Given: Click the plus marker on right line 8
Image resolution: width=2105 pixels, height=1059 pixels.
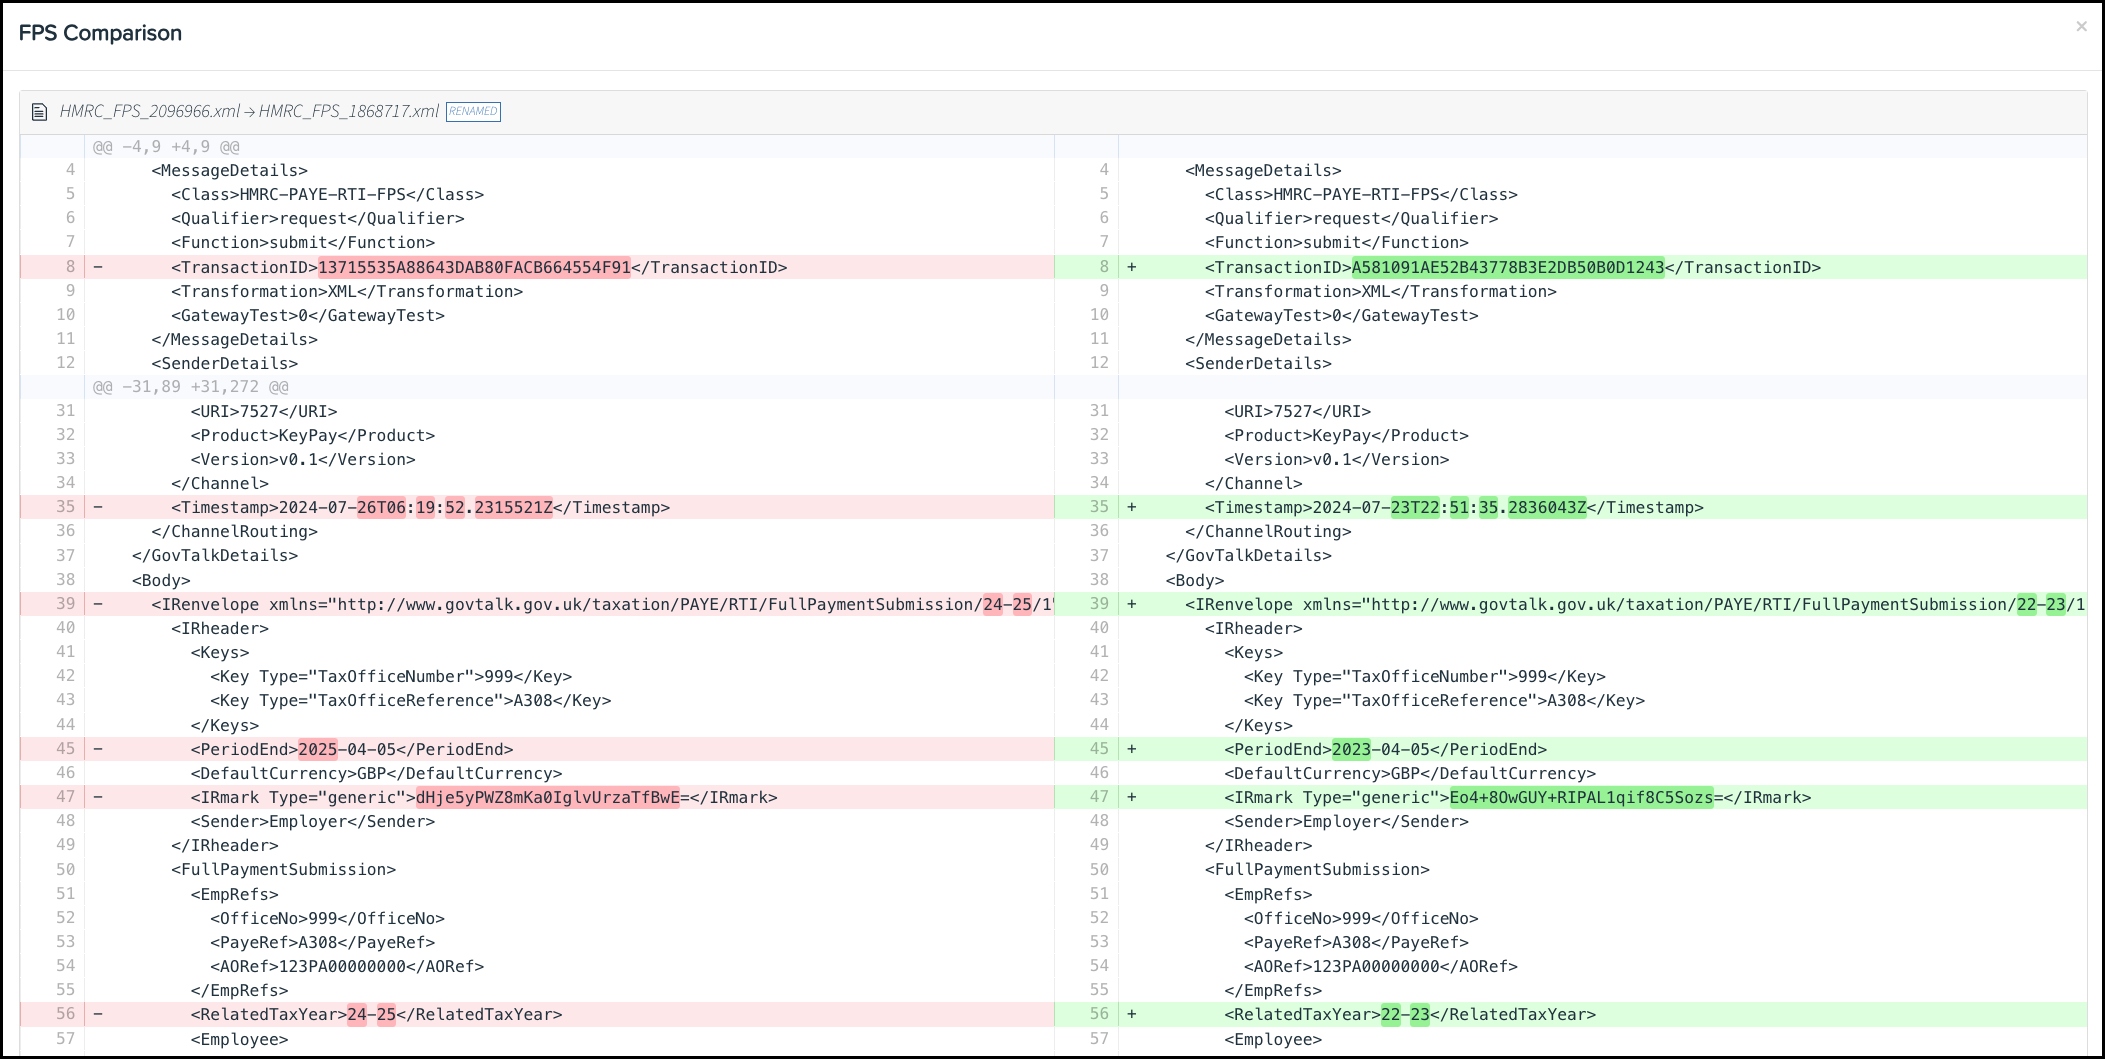Looking at the screenshot, I should click(x=1132, y=267).
